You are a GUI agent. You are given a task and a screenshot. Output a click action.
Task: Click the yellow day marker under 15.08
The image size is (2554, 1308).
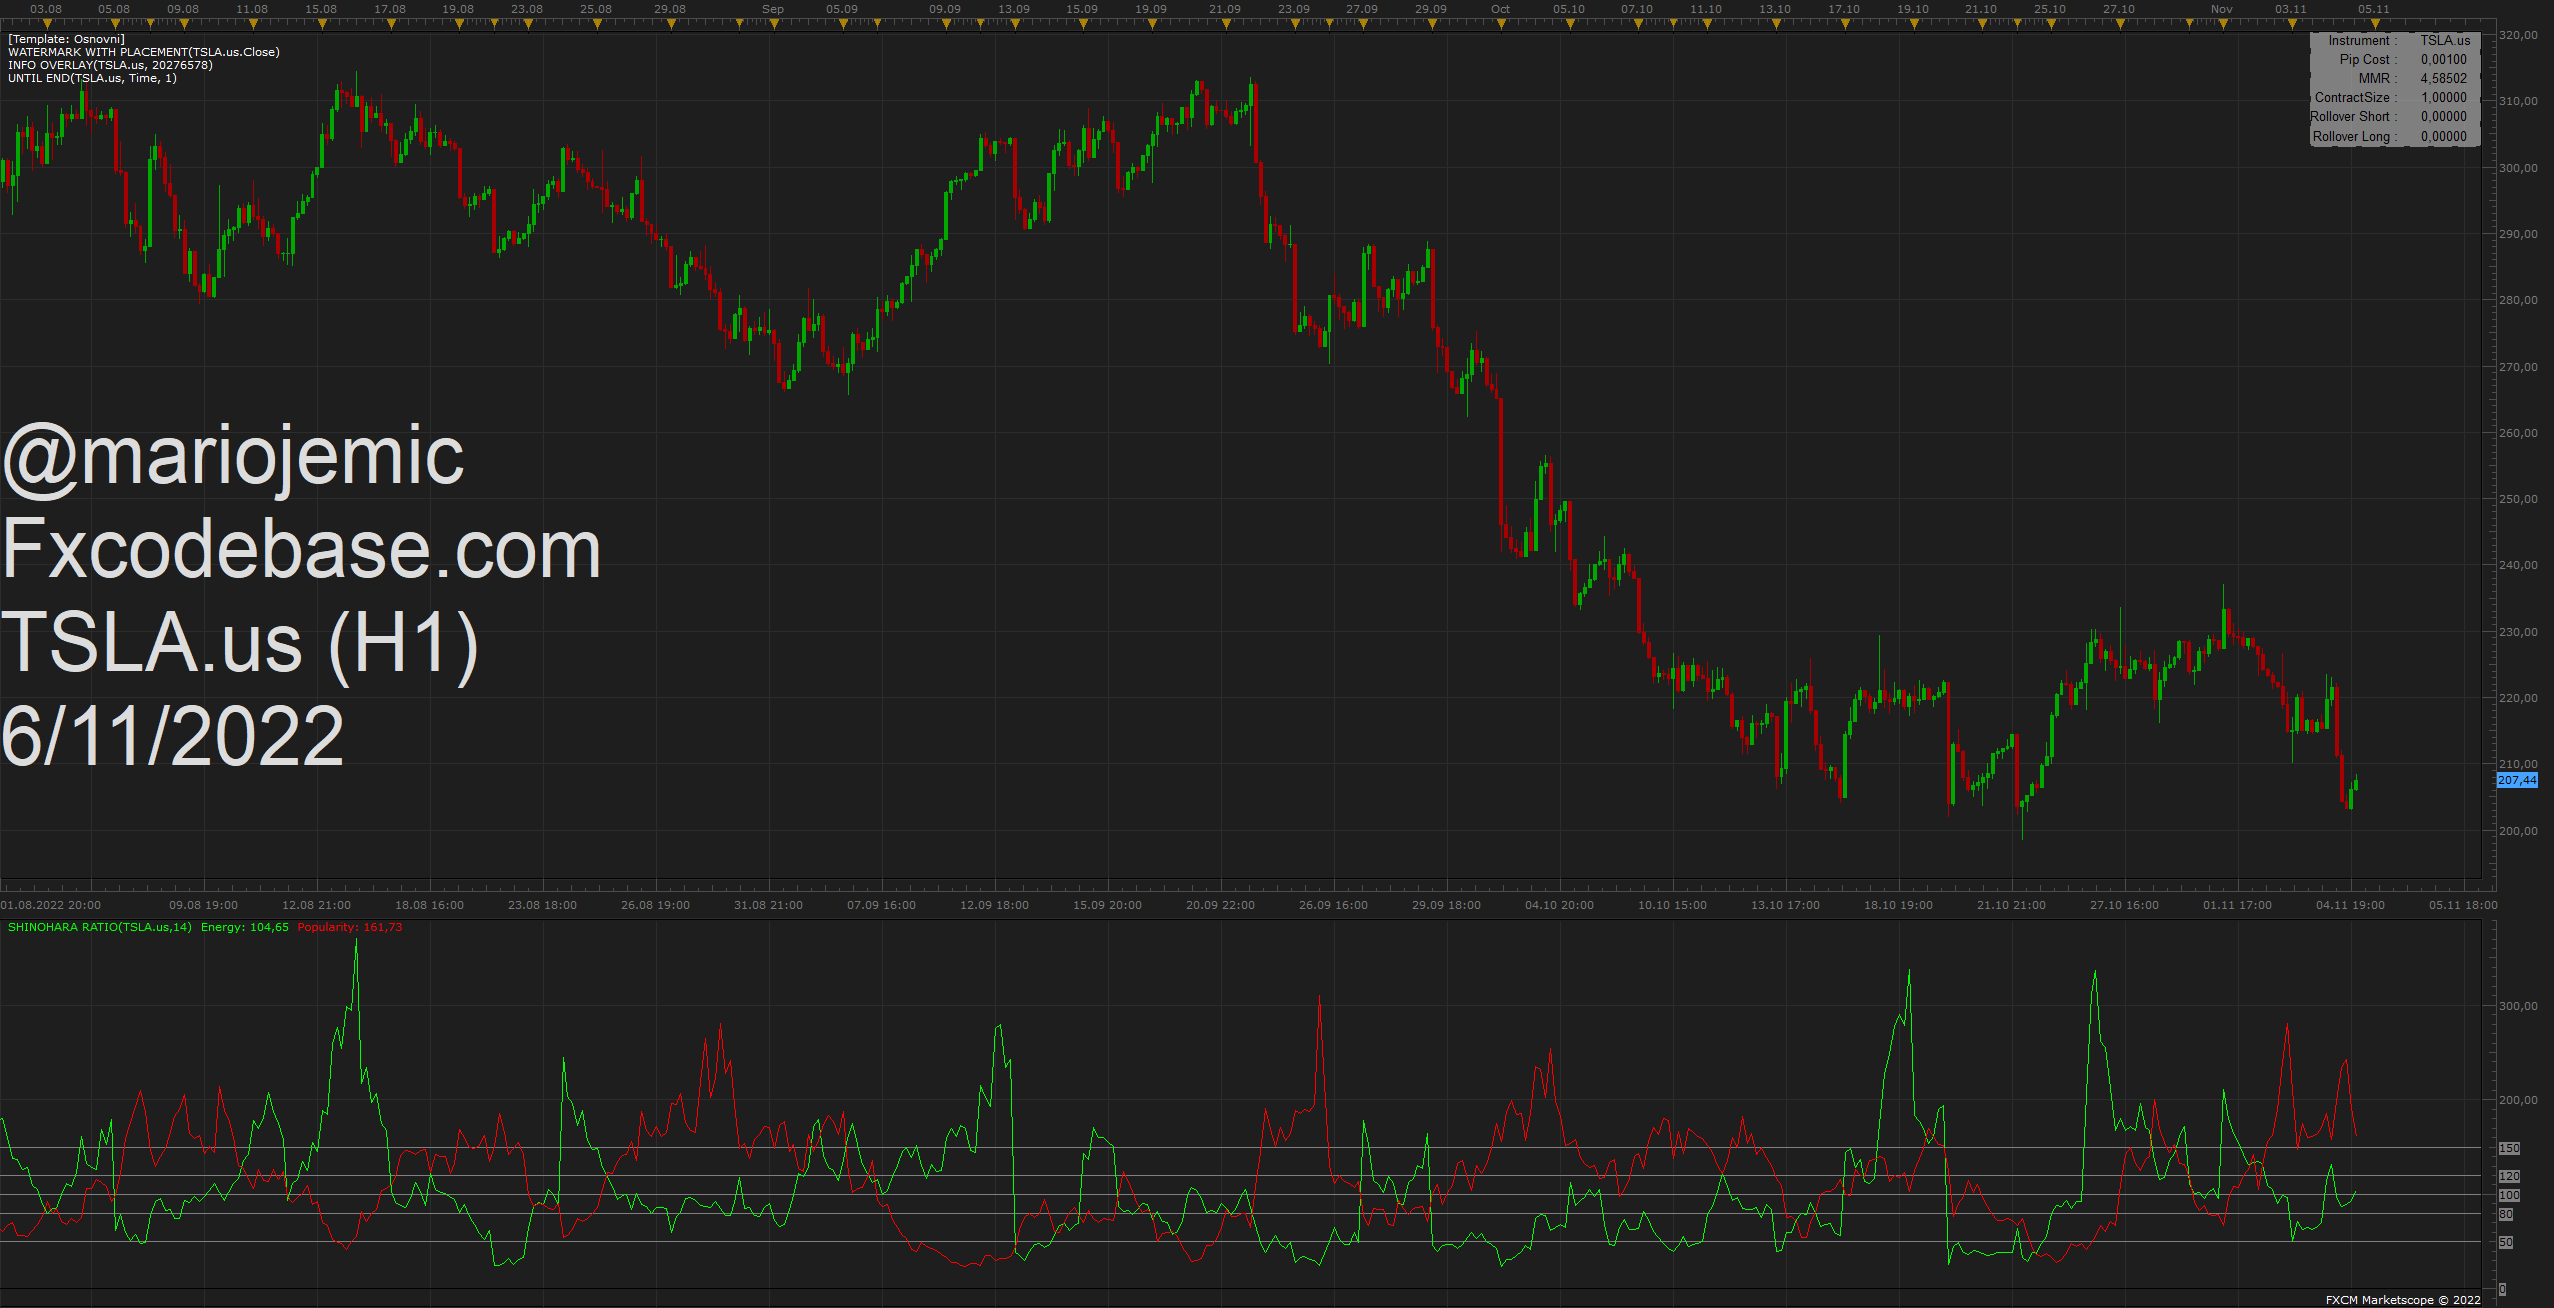tap(322, 24)
